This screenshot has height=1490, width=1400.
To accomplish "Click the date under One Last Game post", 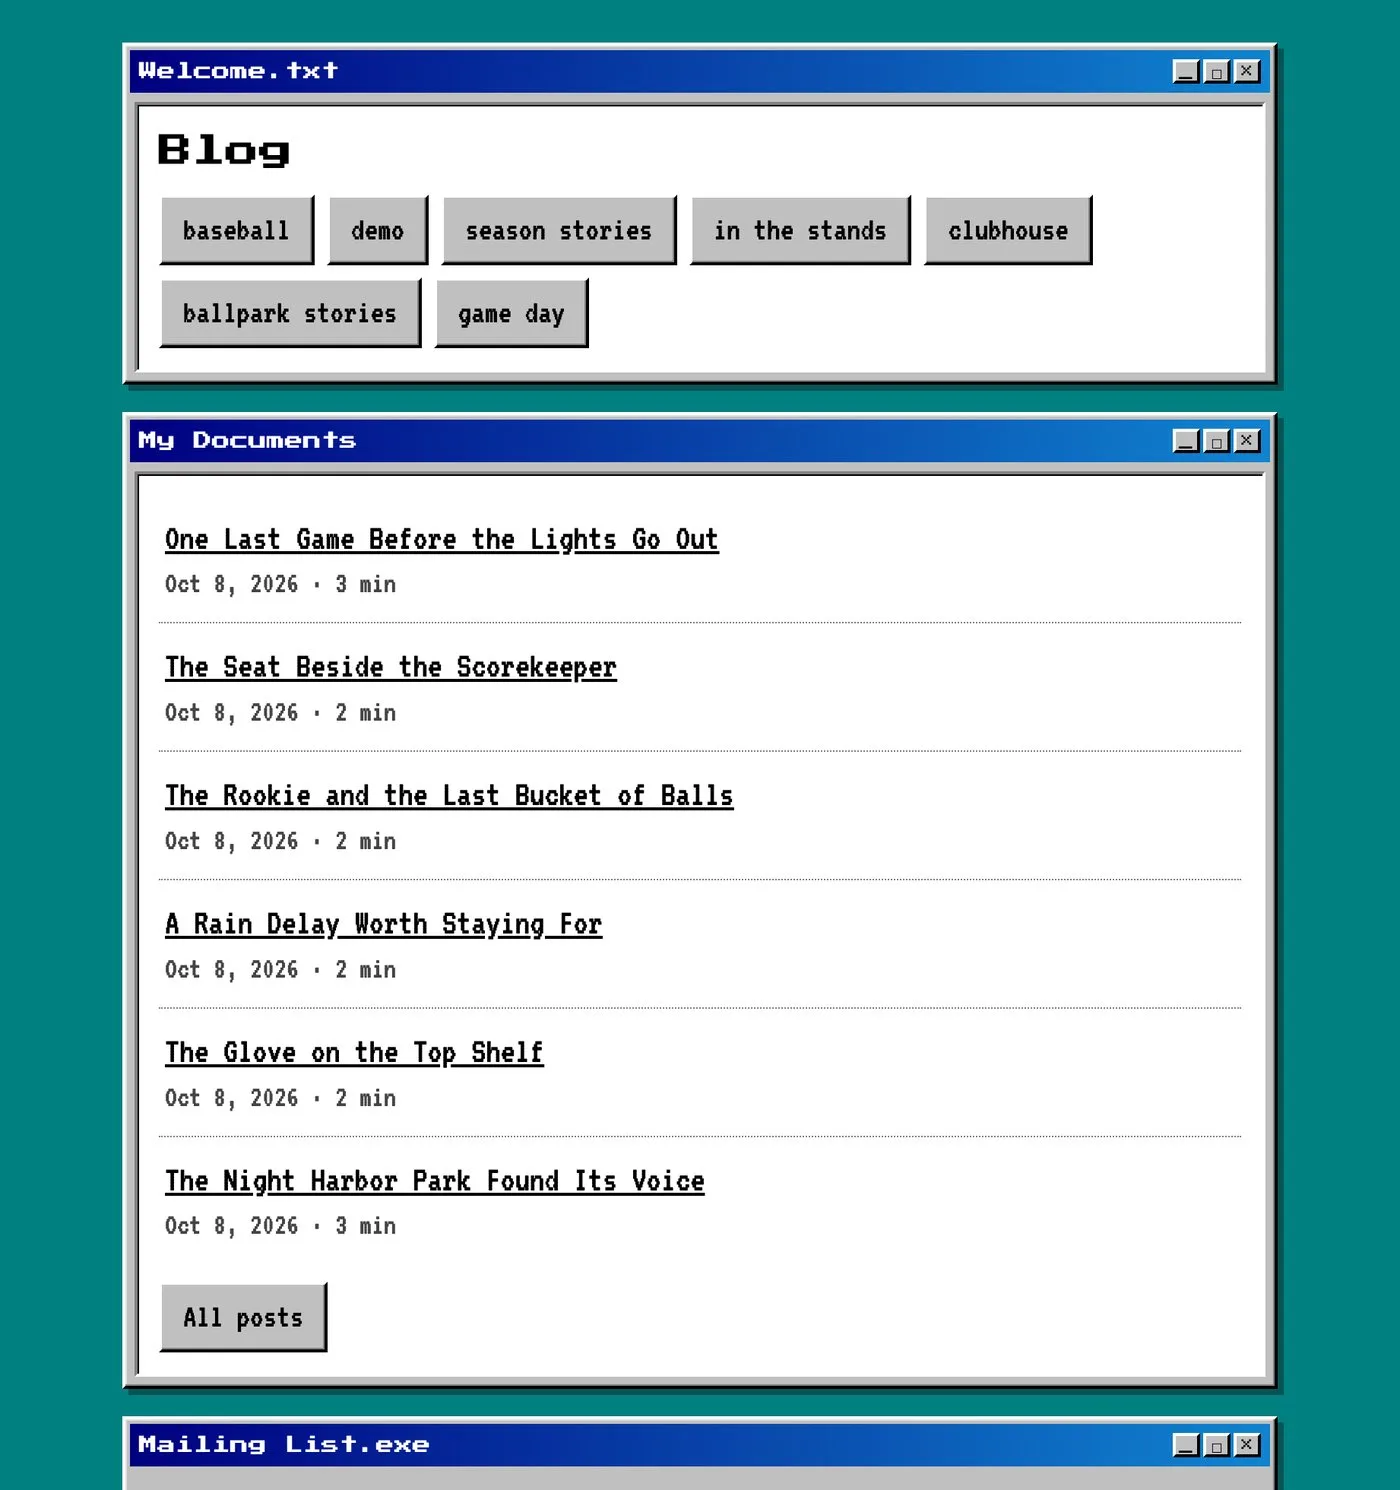I will tap(232, 585).
